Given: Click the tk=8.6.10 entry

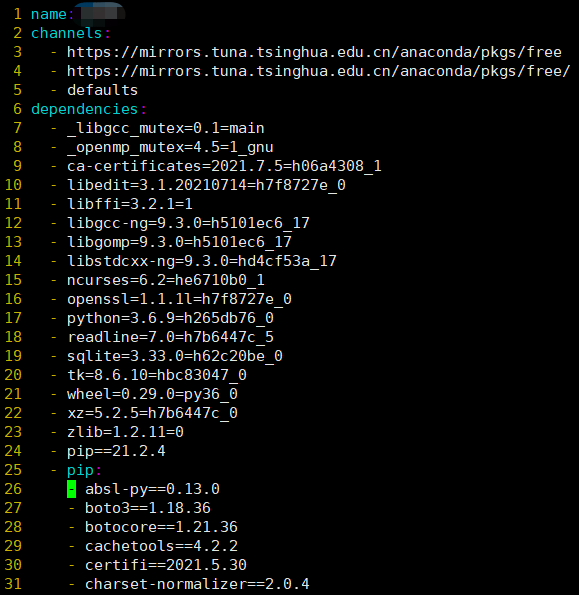Looking at the screenshot, I should click(x=157, y=375).
